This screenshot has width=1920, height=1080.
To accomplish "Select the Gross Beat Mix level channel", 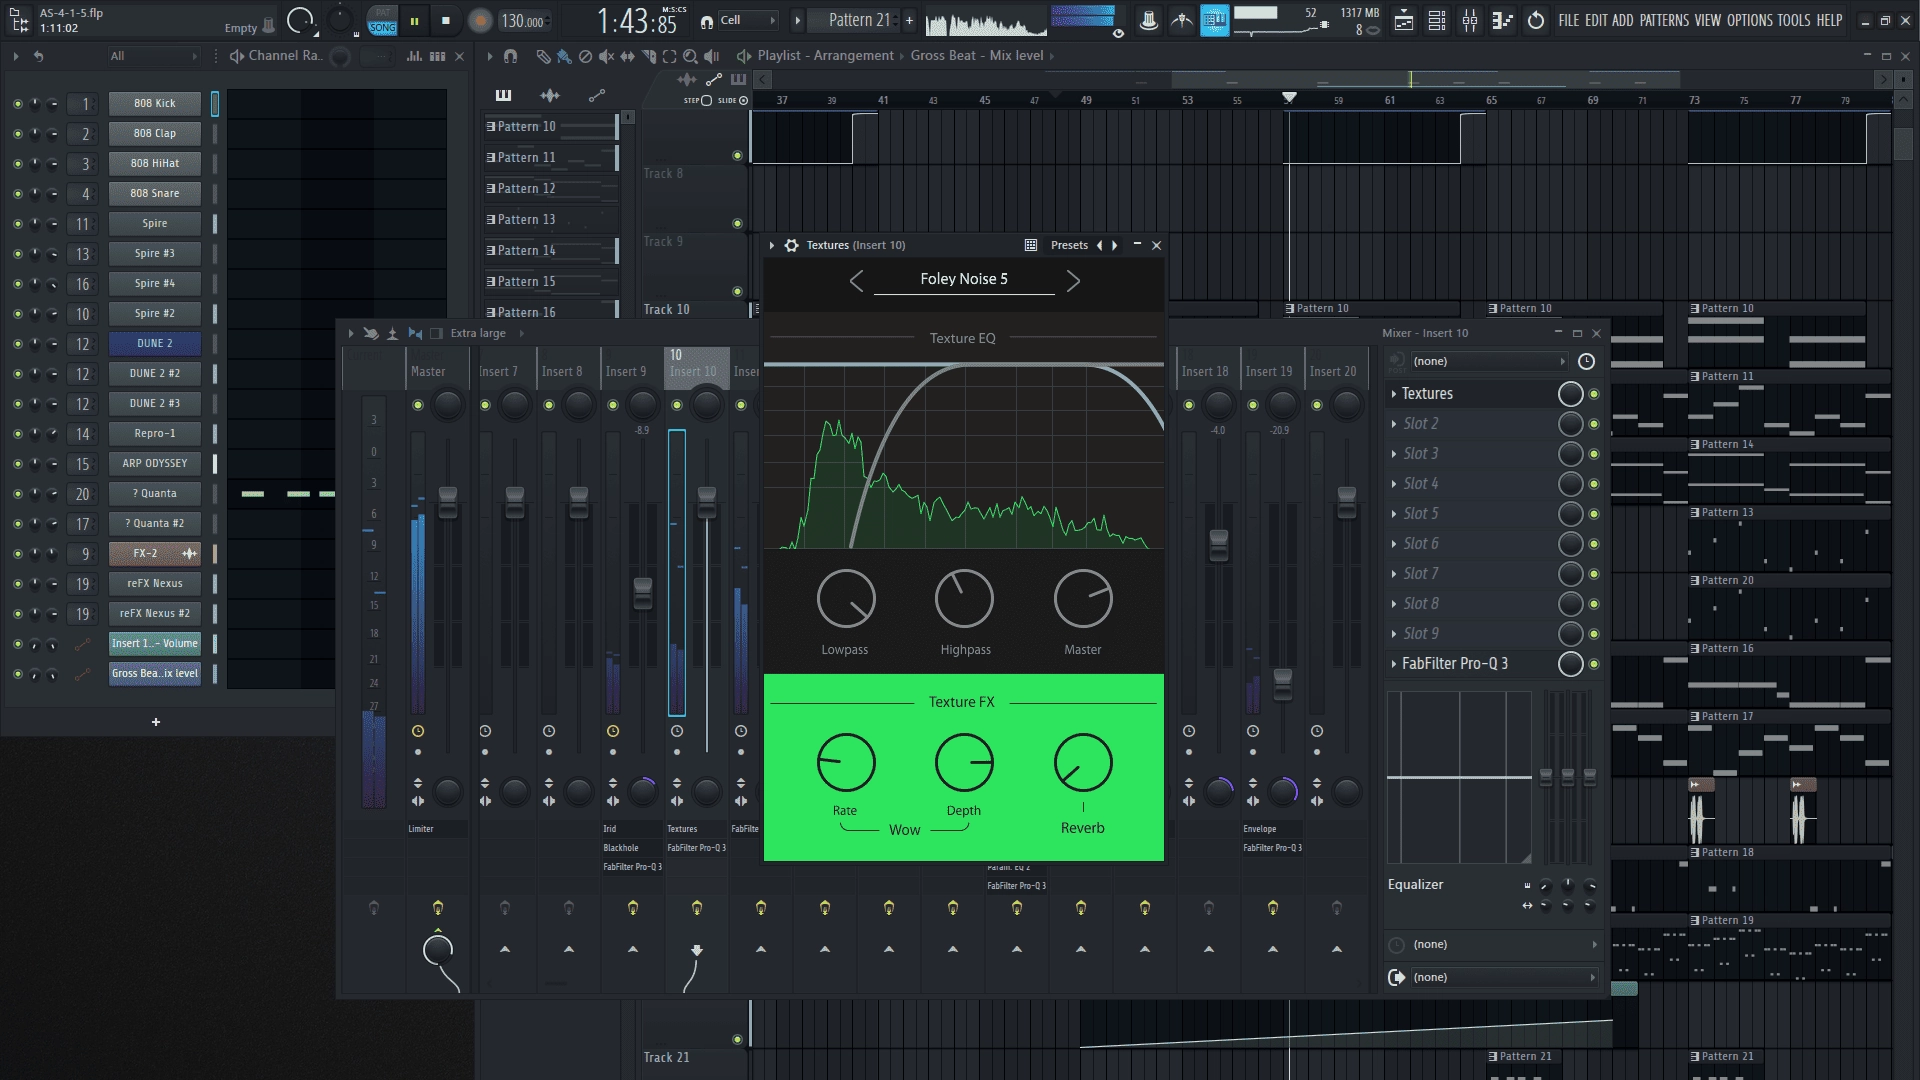I will point(155,673).
